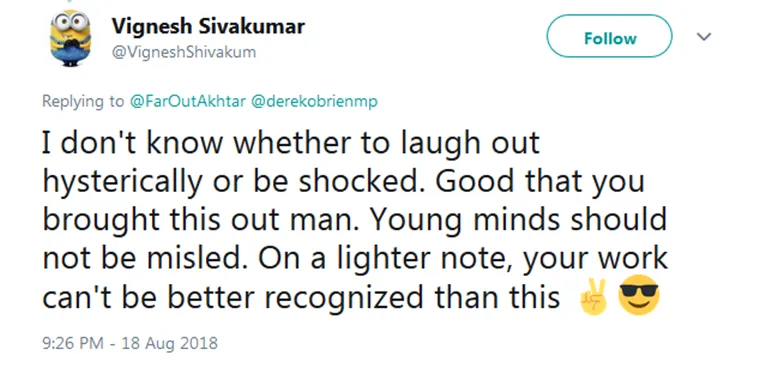Open the @derekobrienmp mention link

pos(313,101)
